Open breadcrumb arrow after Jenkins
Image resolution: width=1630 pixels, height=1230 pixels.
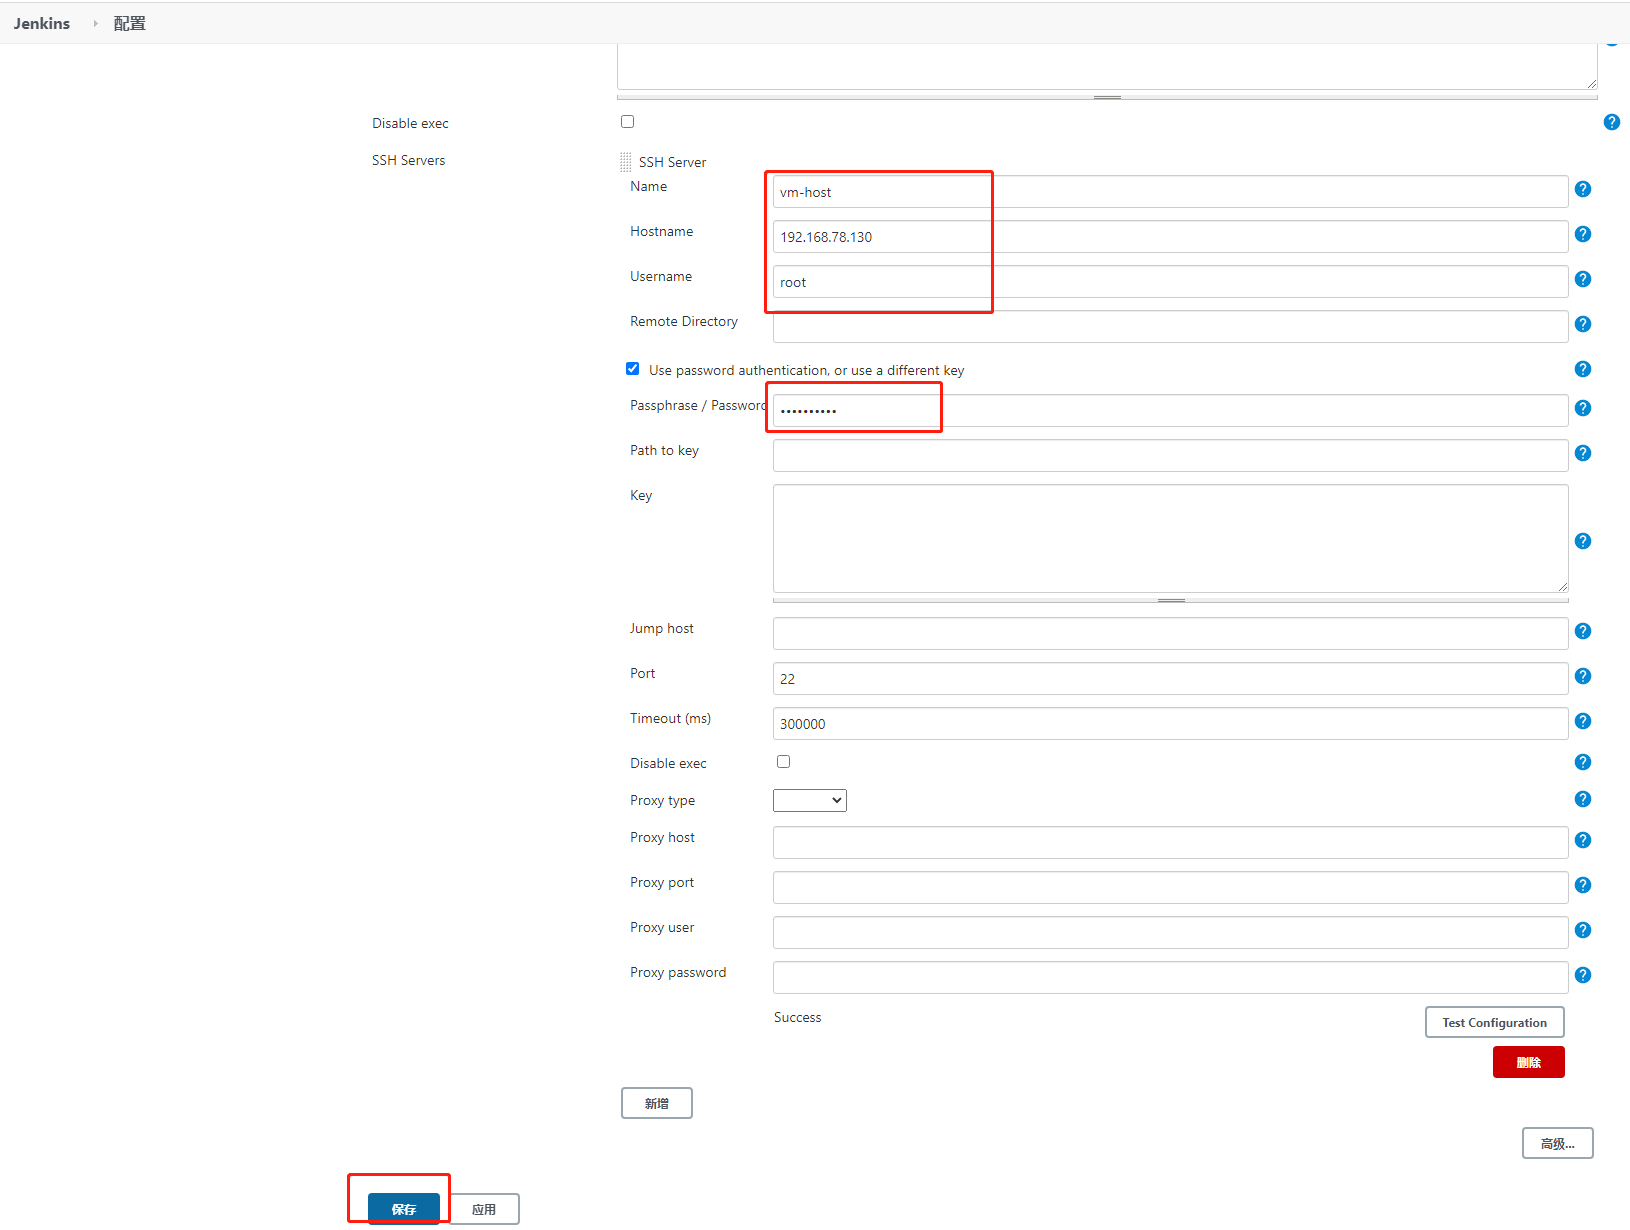95,23
